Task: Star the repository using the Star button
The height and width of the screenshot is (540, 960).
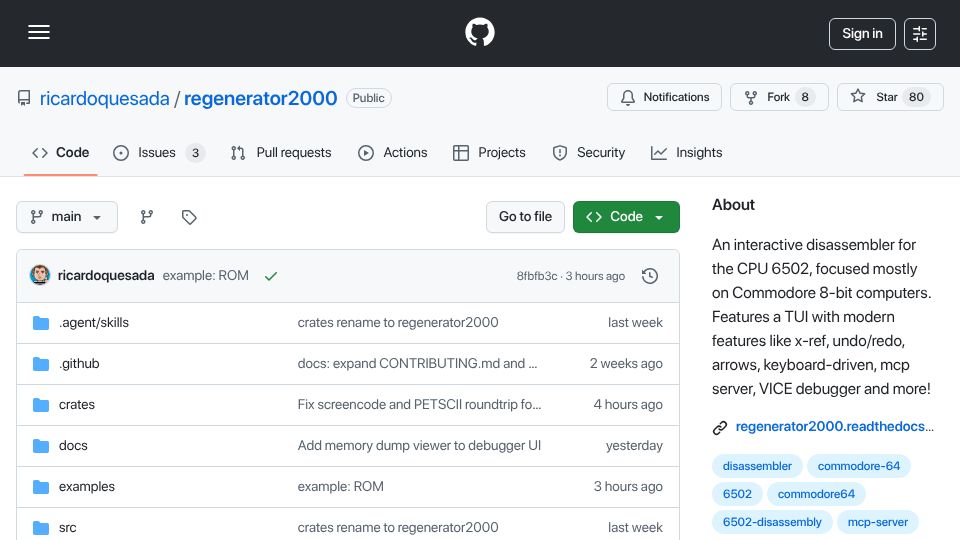Action: pos(890,97)
